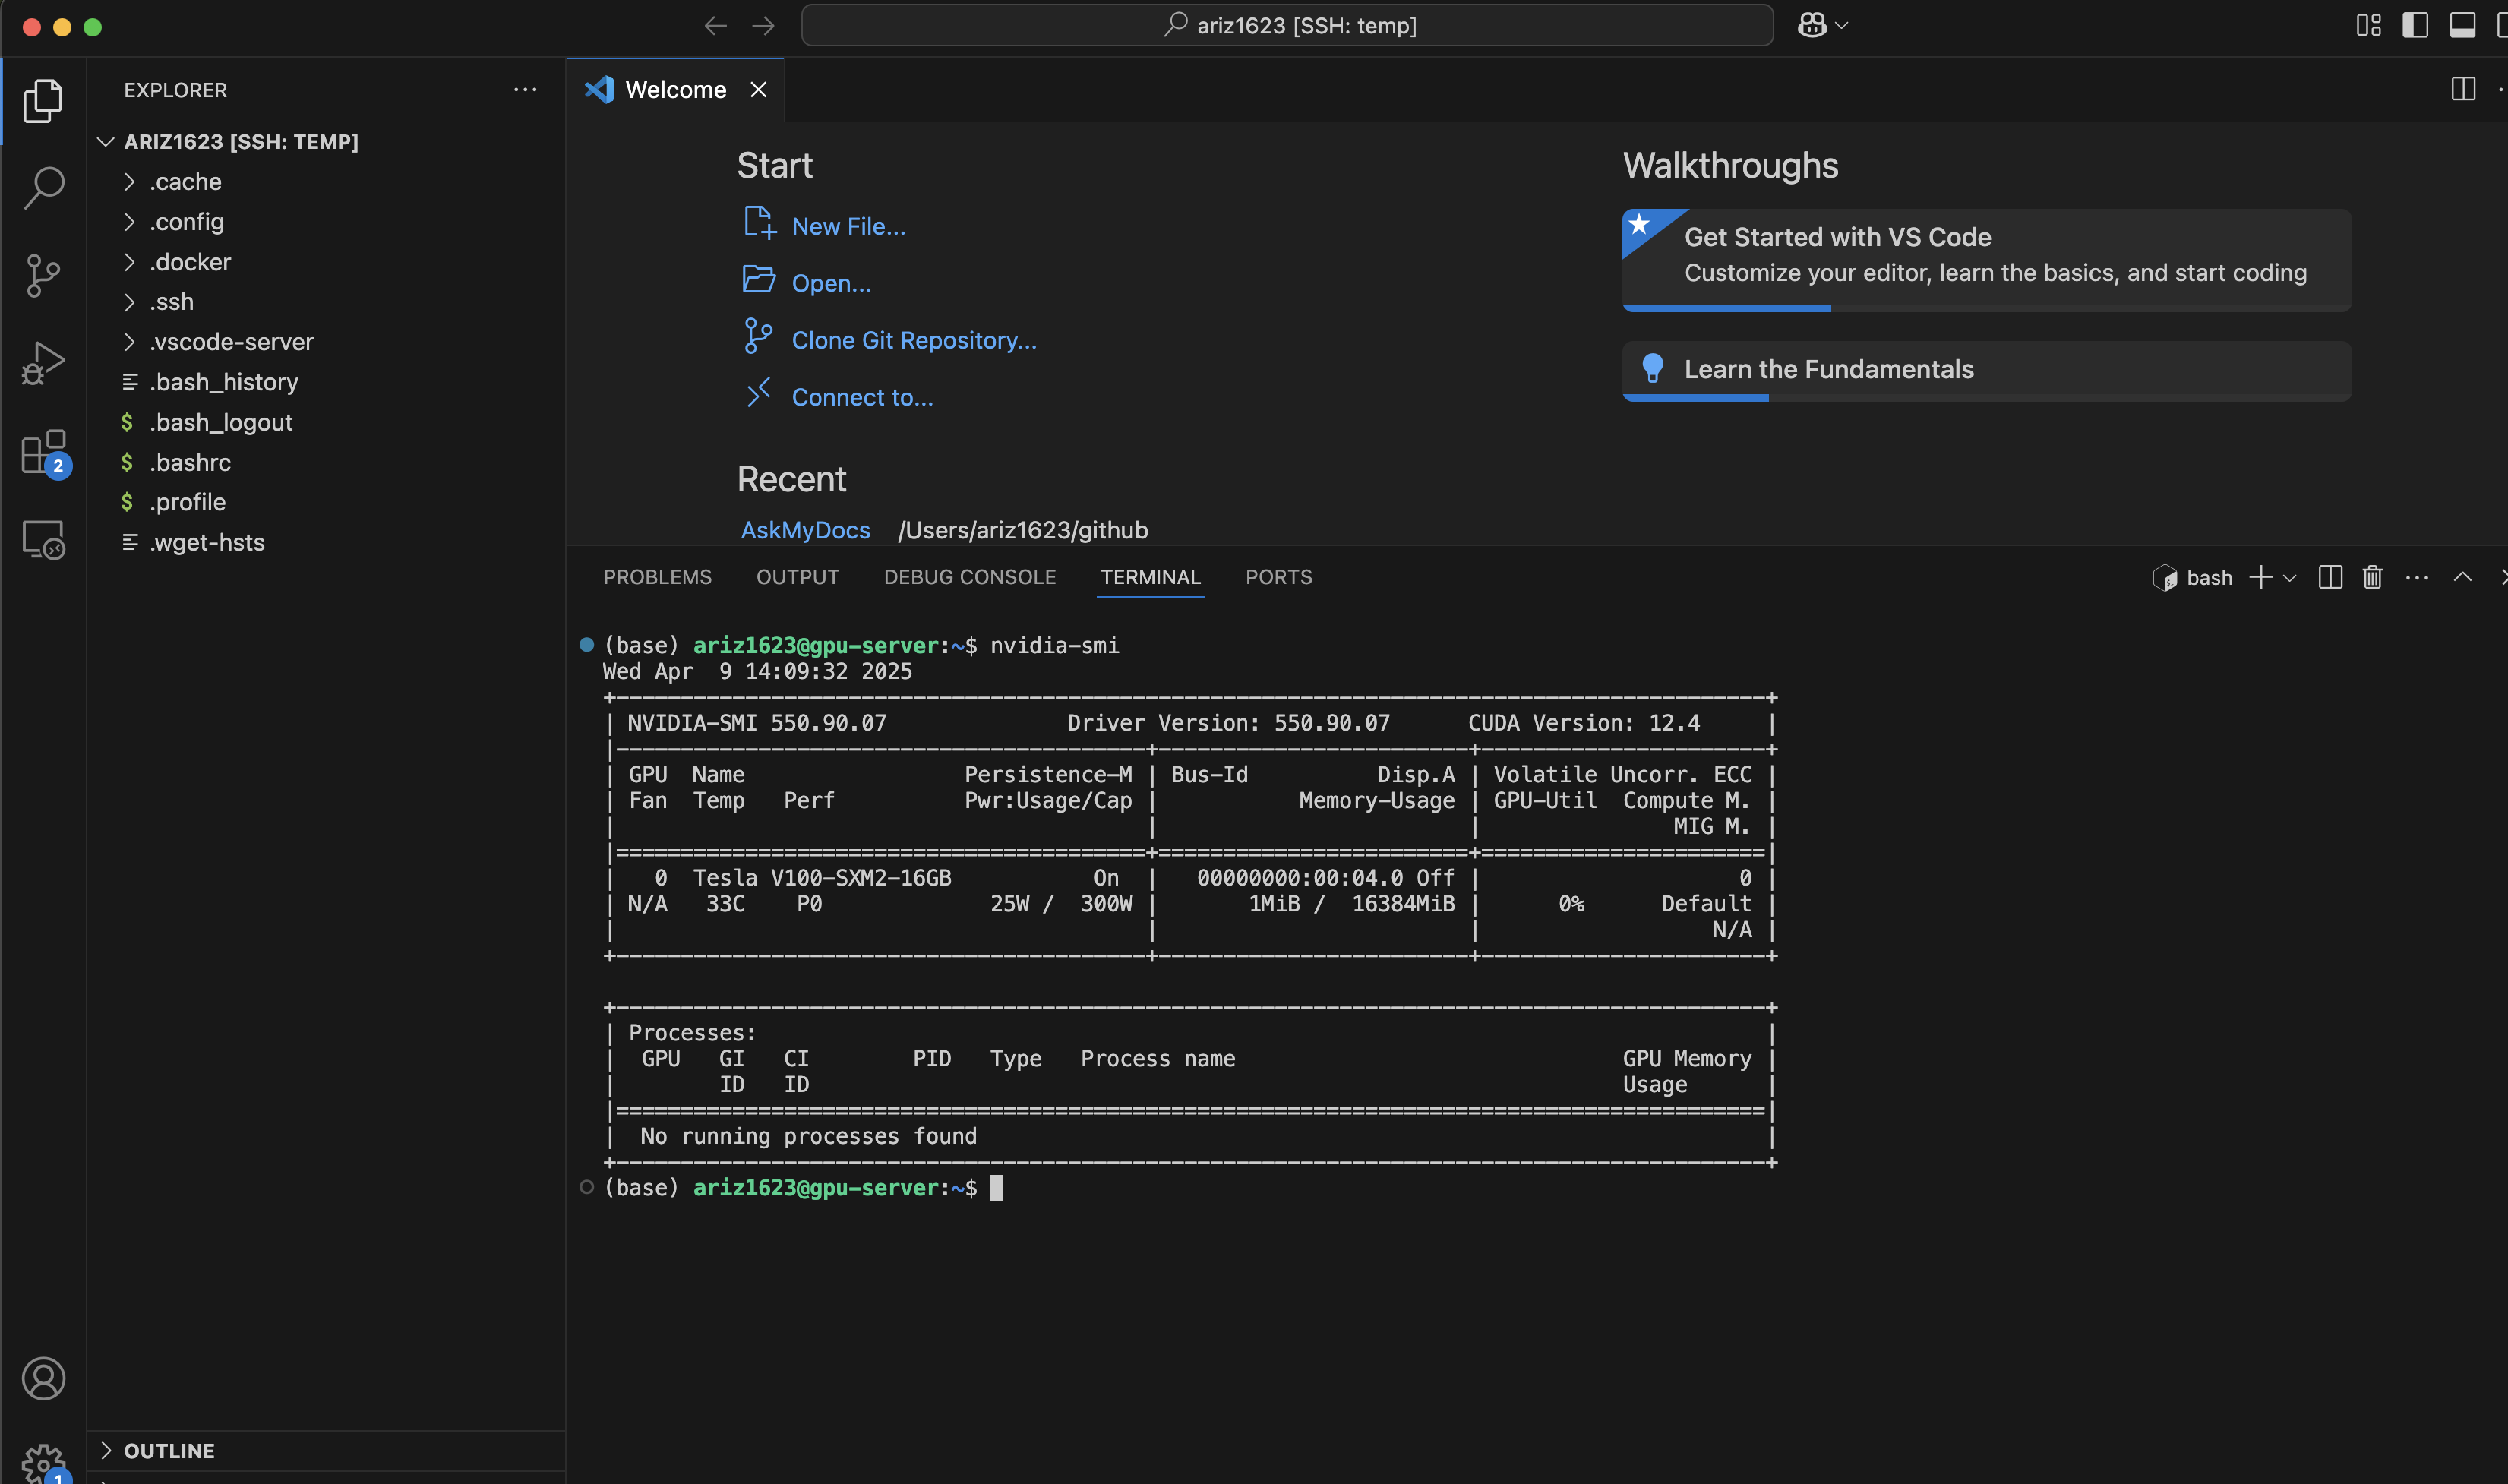Viewport: 2508px width, 1484px height.
Task: Expand the .vscode-server folder
Action: coord(325,342)
